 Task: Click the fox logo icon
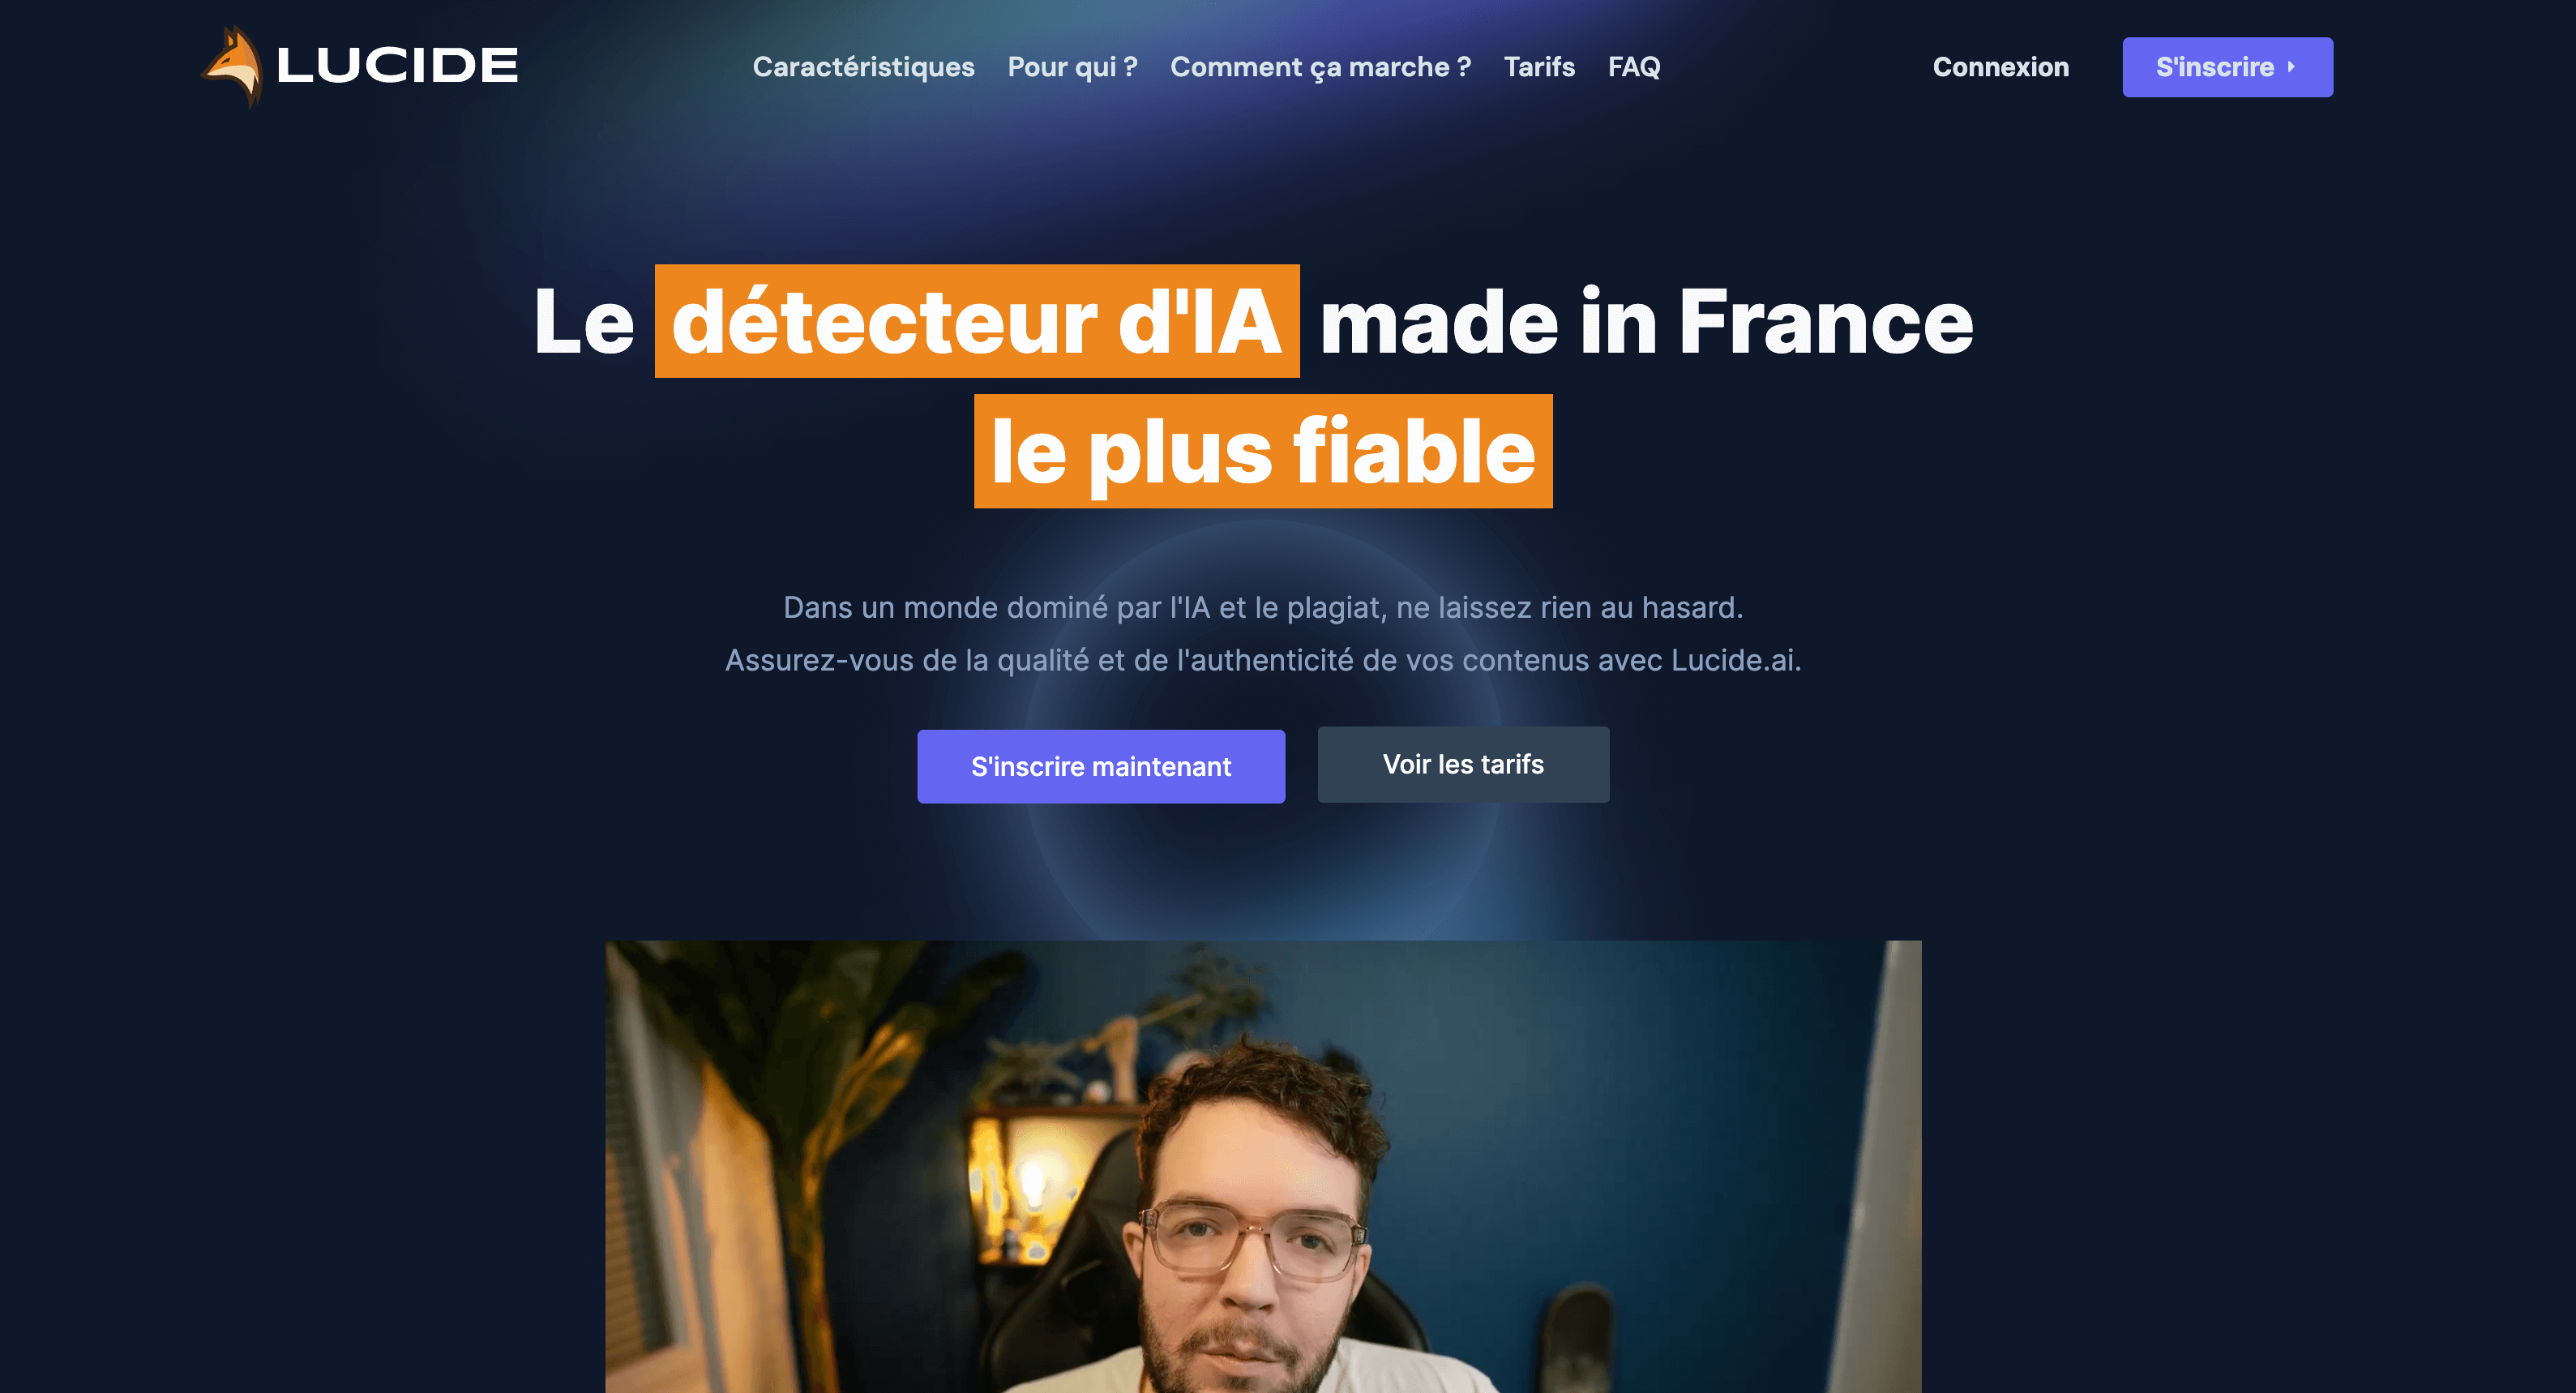(x=233, y=66)
